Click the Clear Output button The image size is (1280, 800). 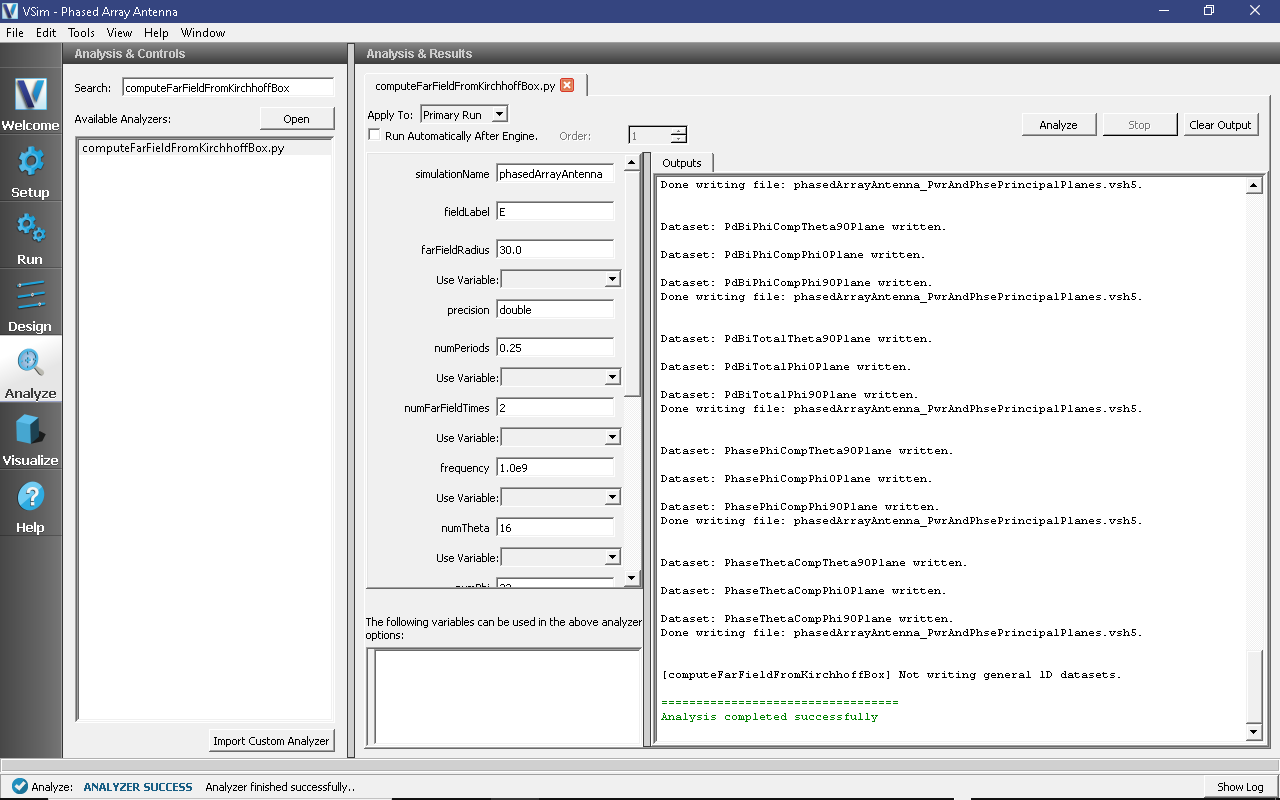(1220, 125)
